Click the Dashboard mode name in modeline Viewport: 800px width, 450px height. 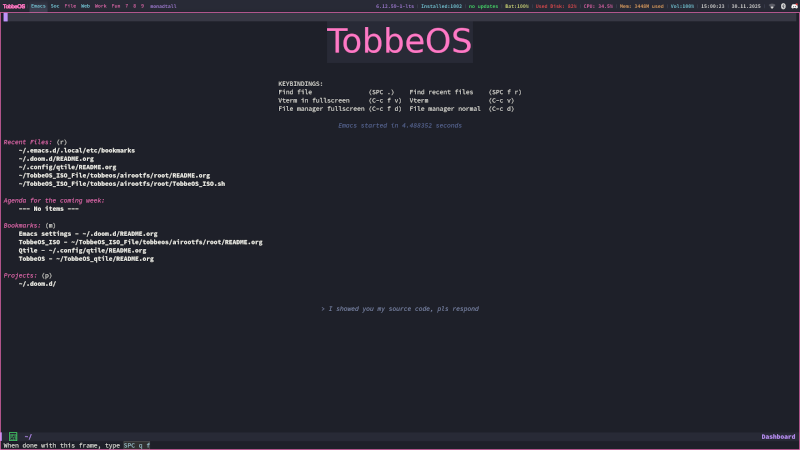coord(778,437)
